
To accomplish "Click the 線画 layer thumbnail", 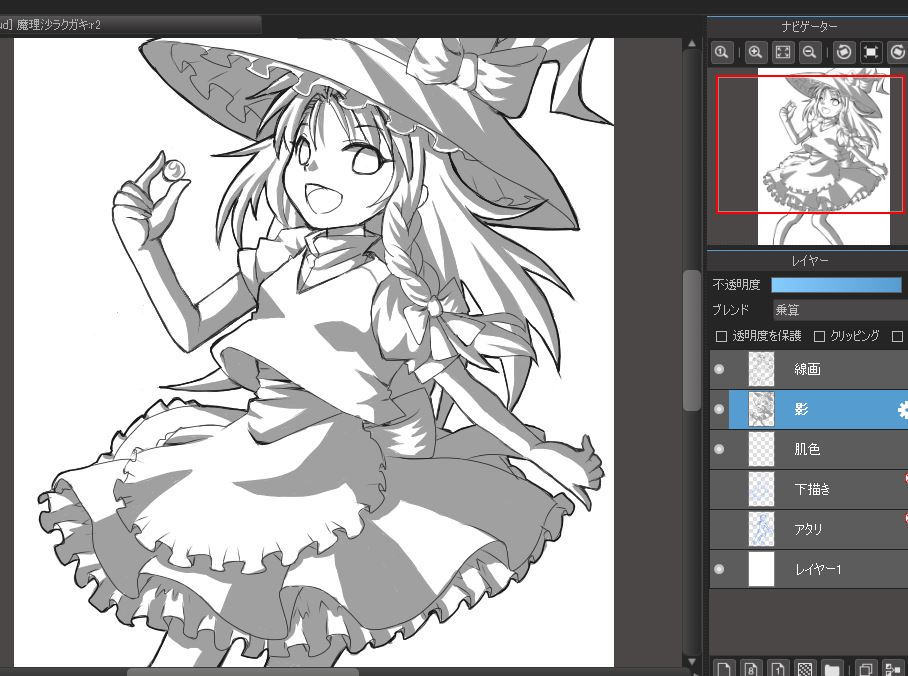I will point(761,369).
